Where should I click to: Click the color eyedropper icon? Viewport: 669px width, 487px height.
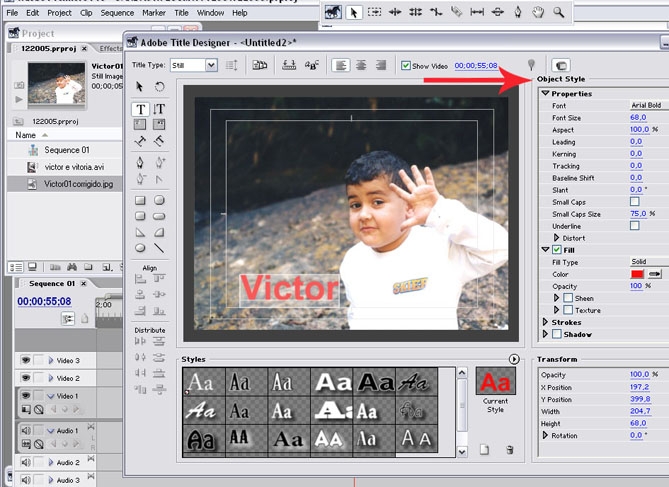(x=656, y=274)
